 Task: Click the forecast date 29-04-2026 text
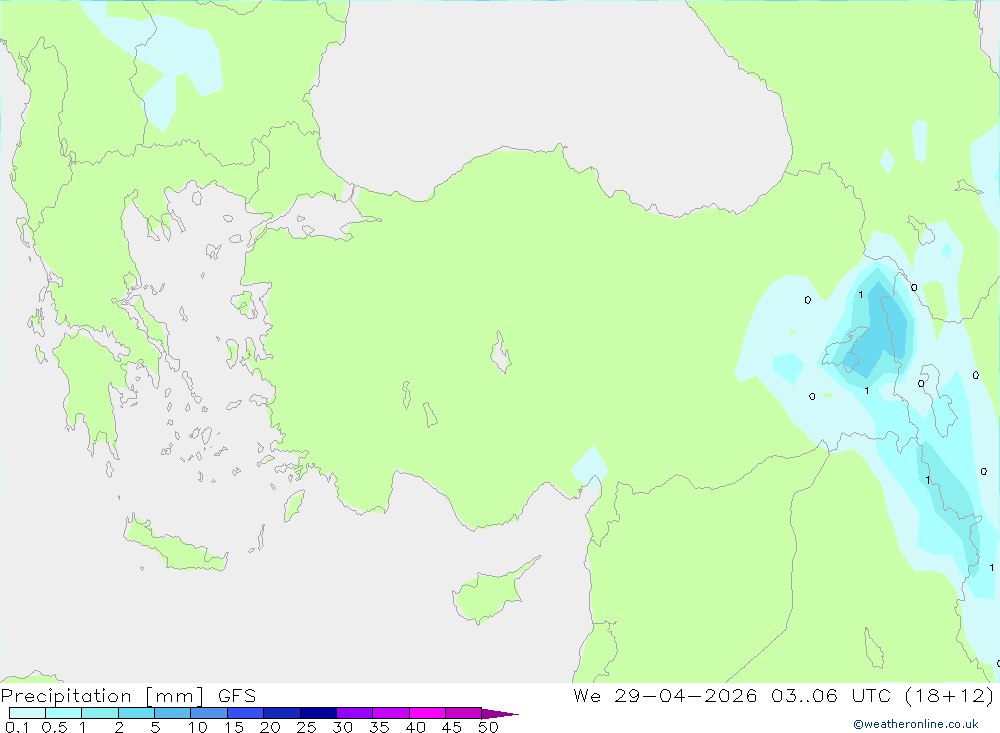pos(686,695)
